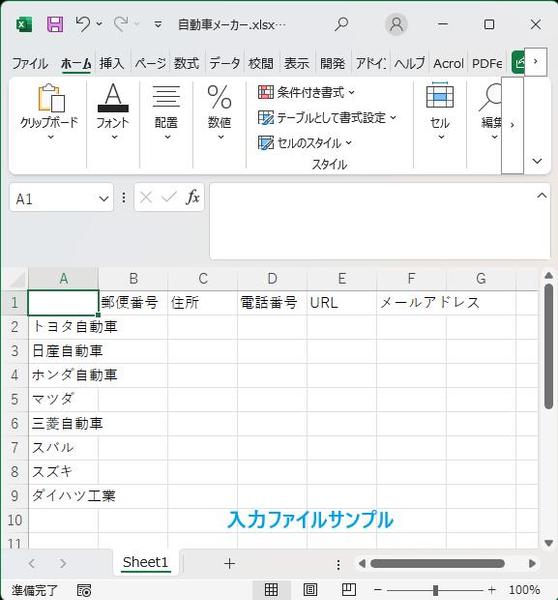Click the horizontal scrollbar thumb
The height and width of the screenshot is (600, 558).
coord(437,563)
